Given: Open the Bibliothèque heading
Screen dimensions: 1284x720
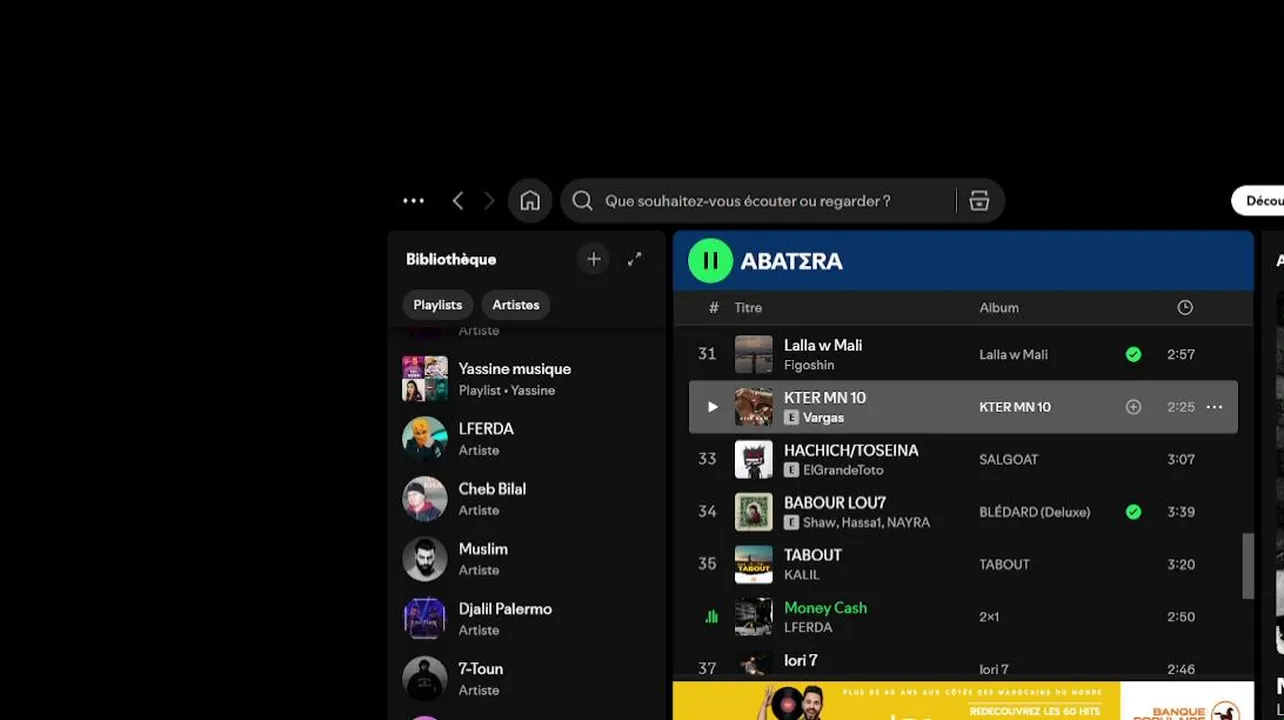Looking at the screenshot, I should coord(451,259).
